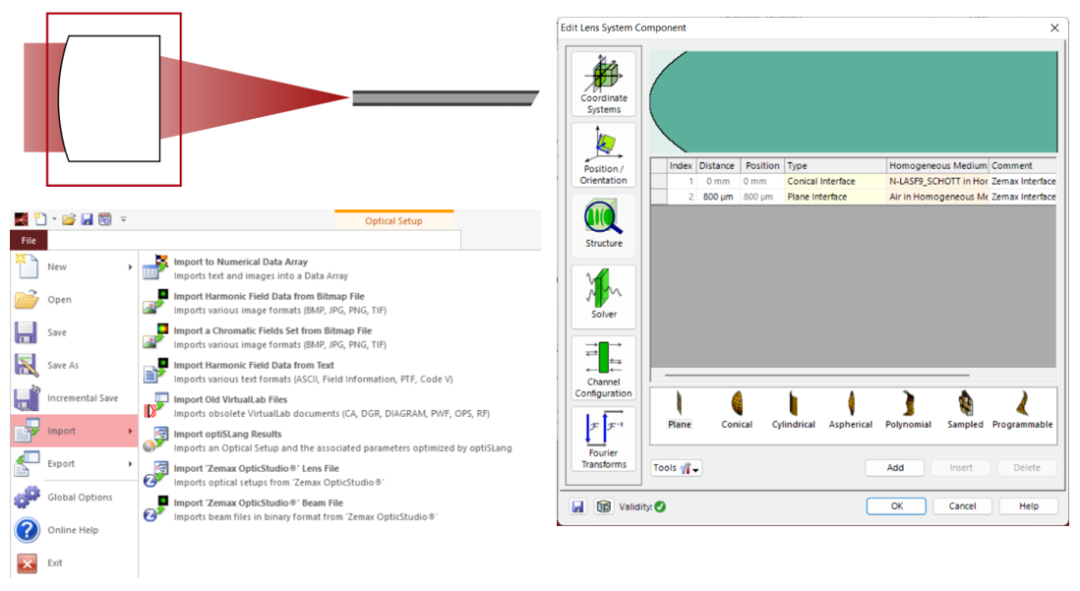The height and width of the screenshot is (591, 1080).
Task: Select the Conical Interface table row
Action: click(853, 181)
